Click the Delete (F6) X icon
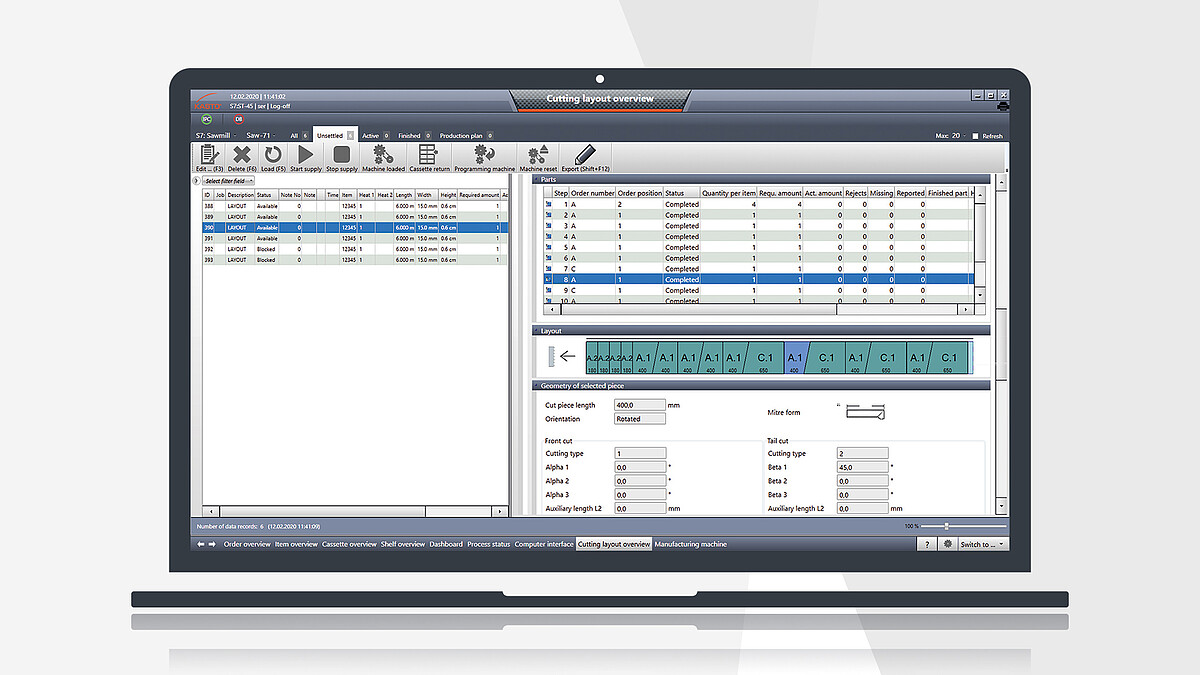The image size is (1200, 675). 242,155
